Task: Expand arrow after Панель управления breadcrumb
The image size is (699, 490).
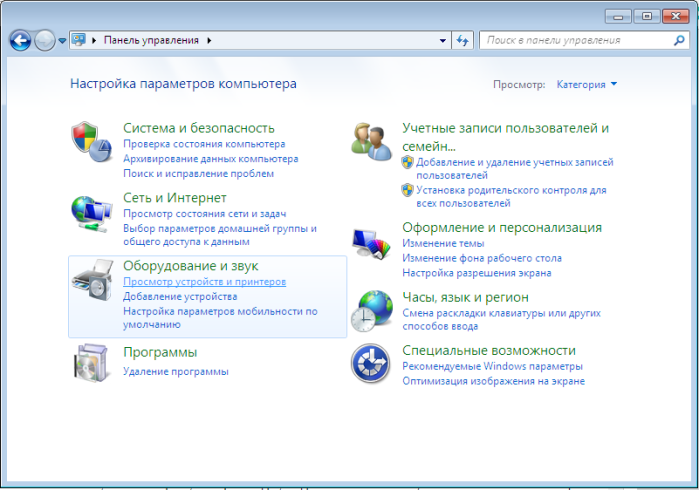Action: [x=209, y=41]
